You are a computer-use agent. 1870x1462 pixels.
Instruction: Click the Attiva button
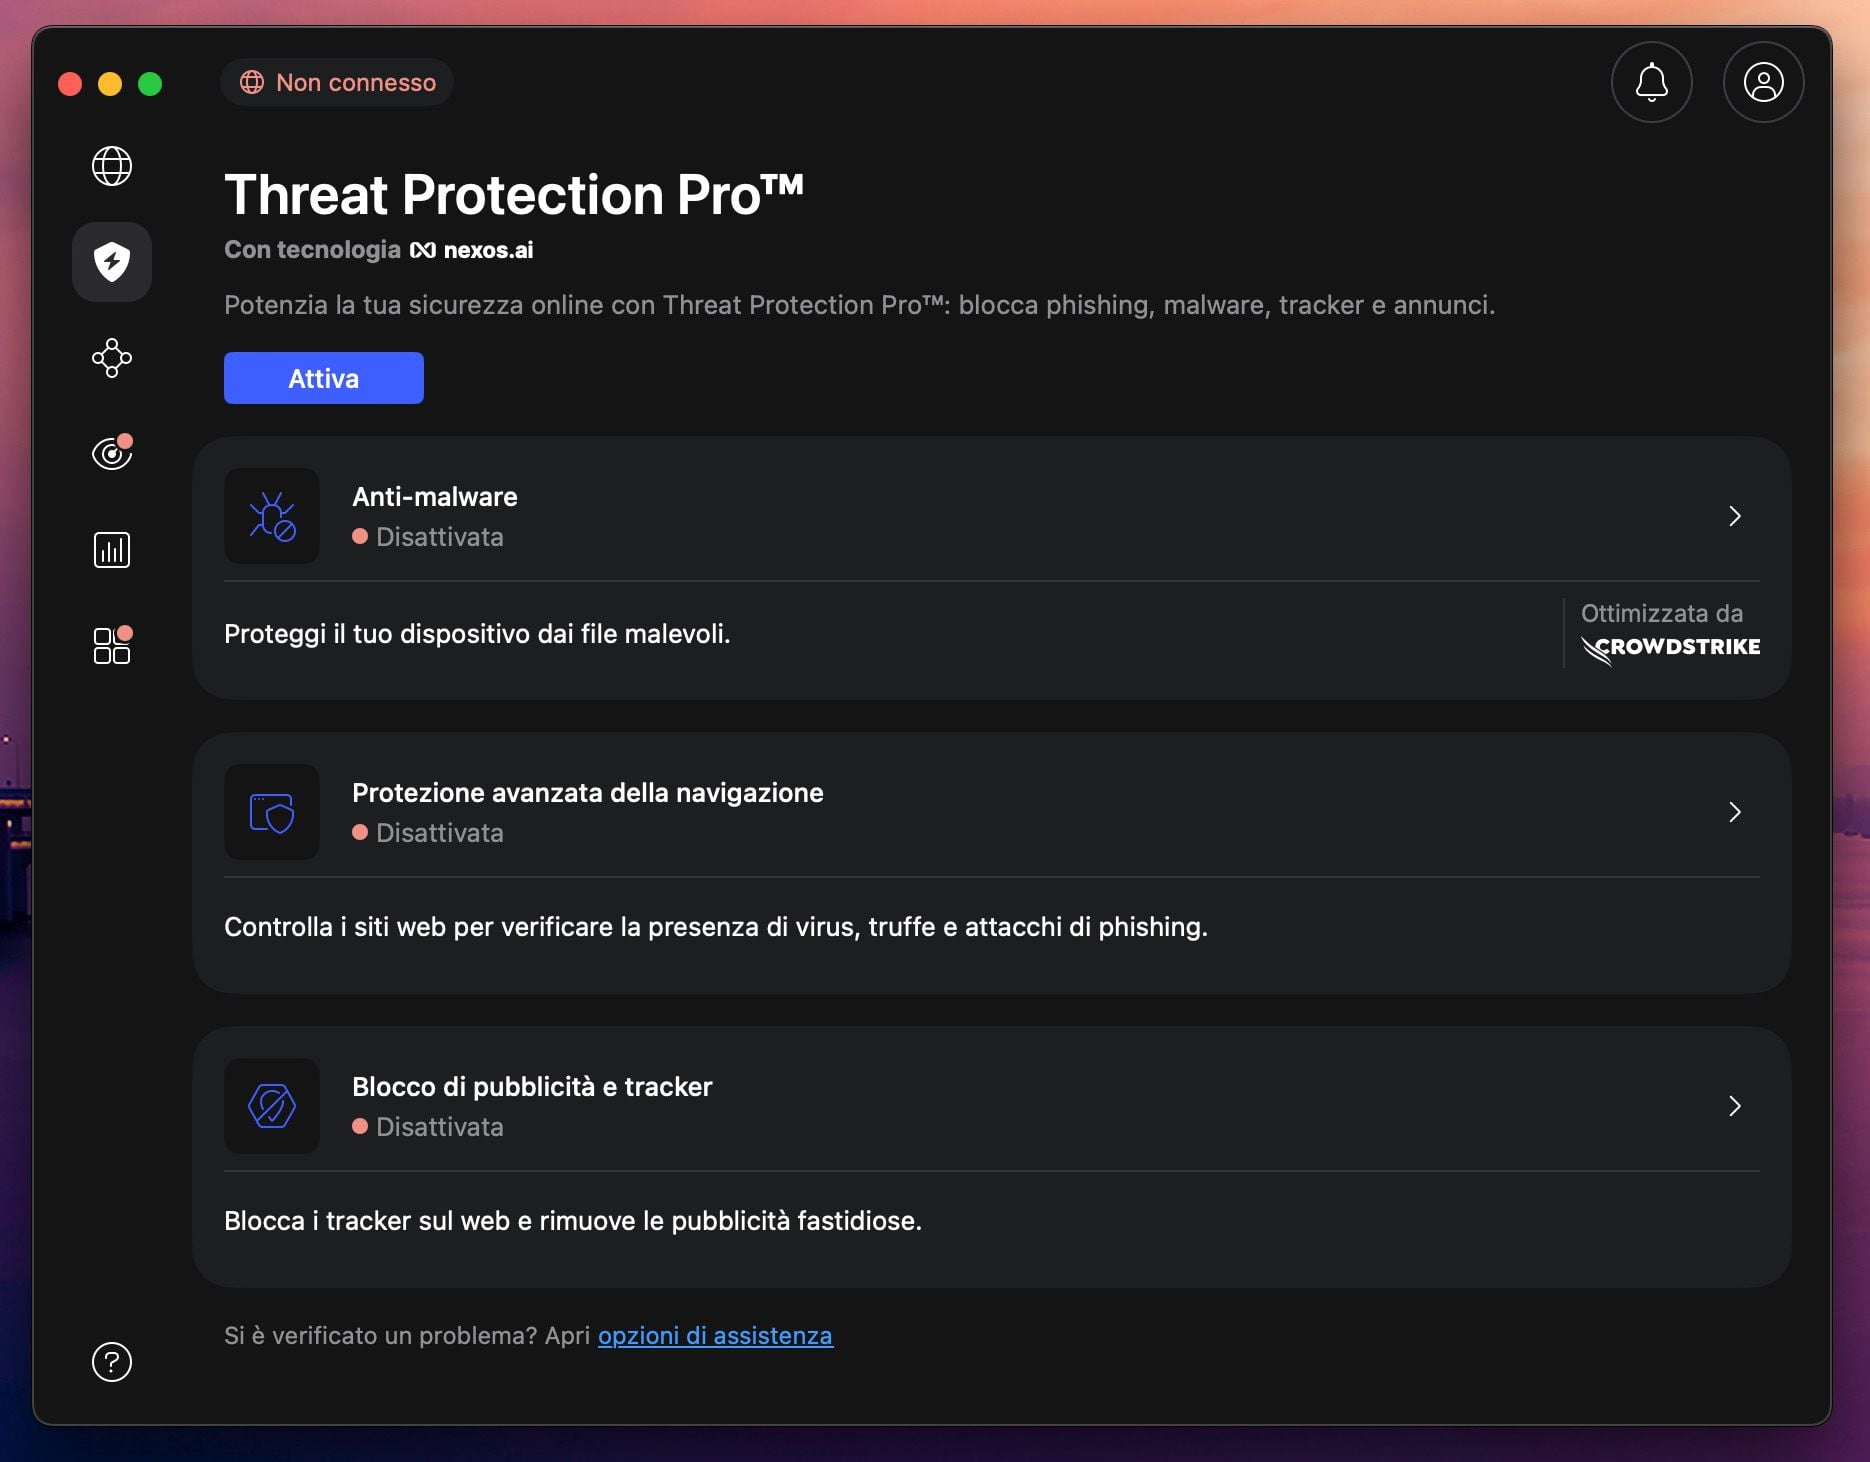click(324, 378)
